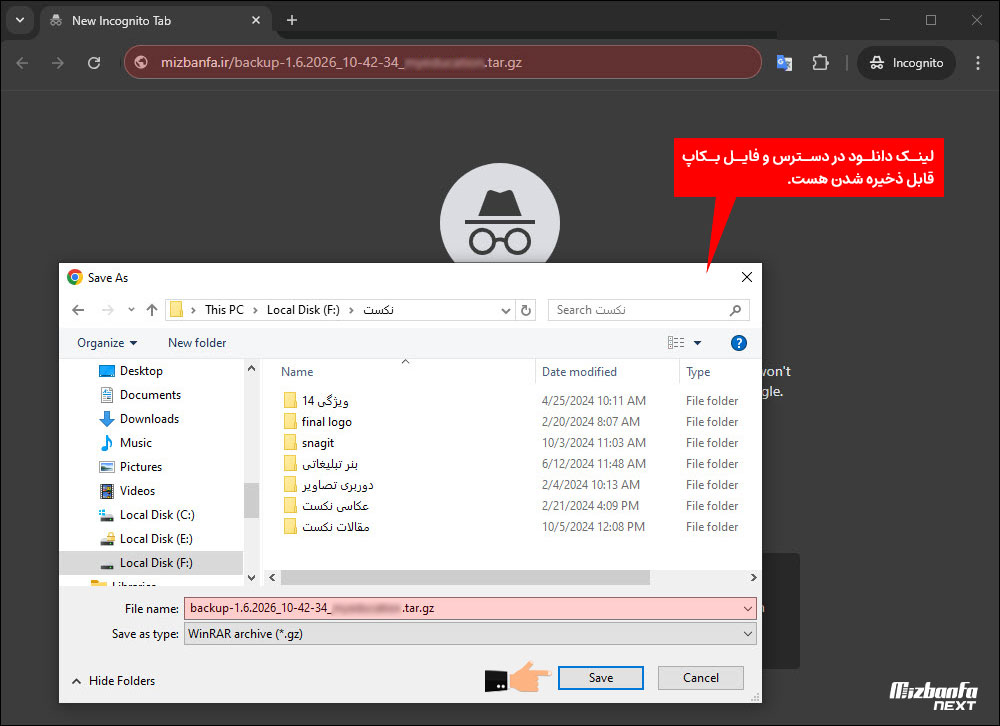Open Chrome's three-dot menu
The image size is (1000, 726).
(977, 62)
